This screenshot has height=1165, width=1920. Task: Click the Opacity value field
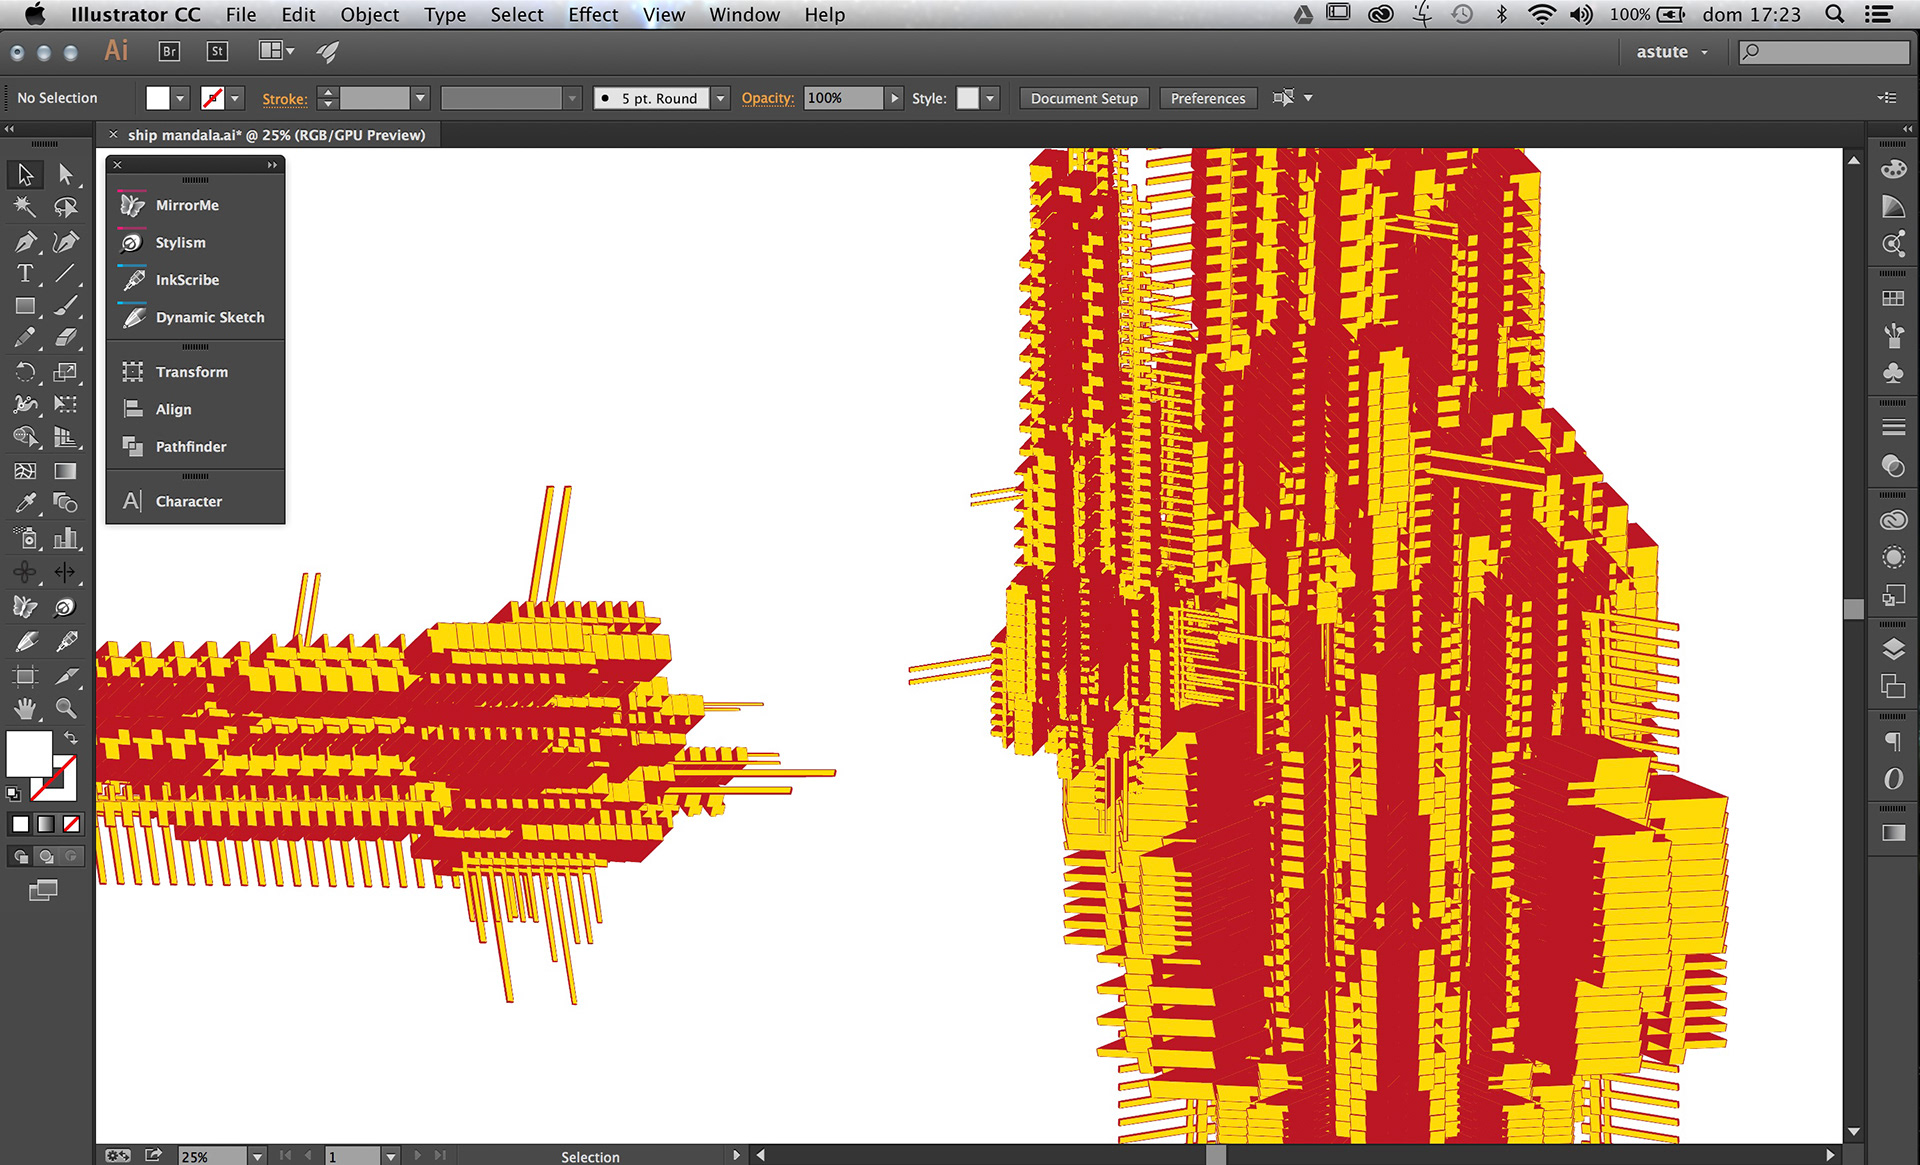point(843,98)
